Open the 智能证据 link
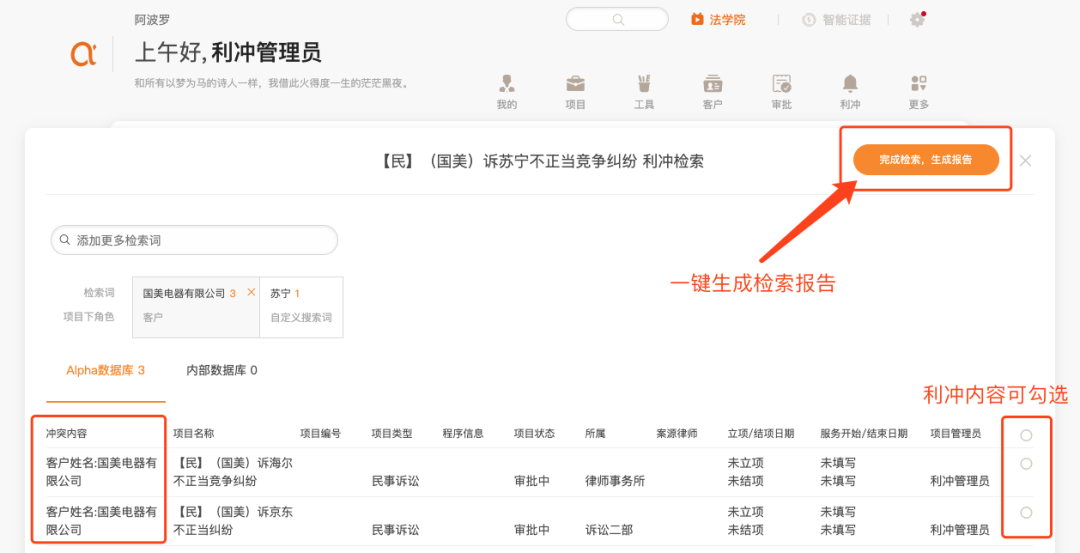The height and width of the screenshot is (553, 1080). tap(836, 20)
